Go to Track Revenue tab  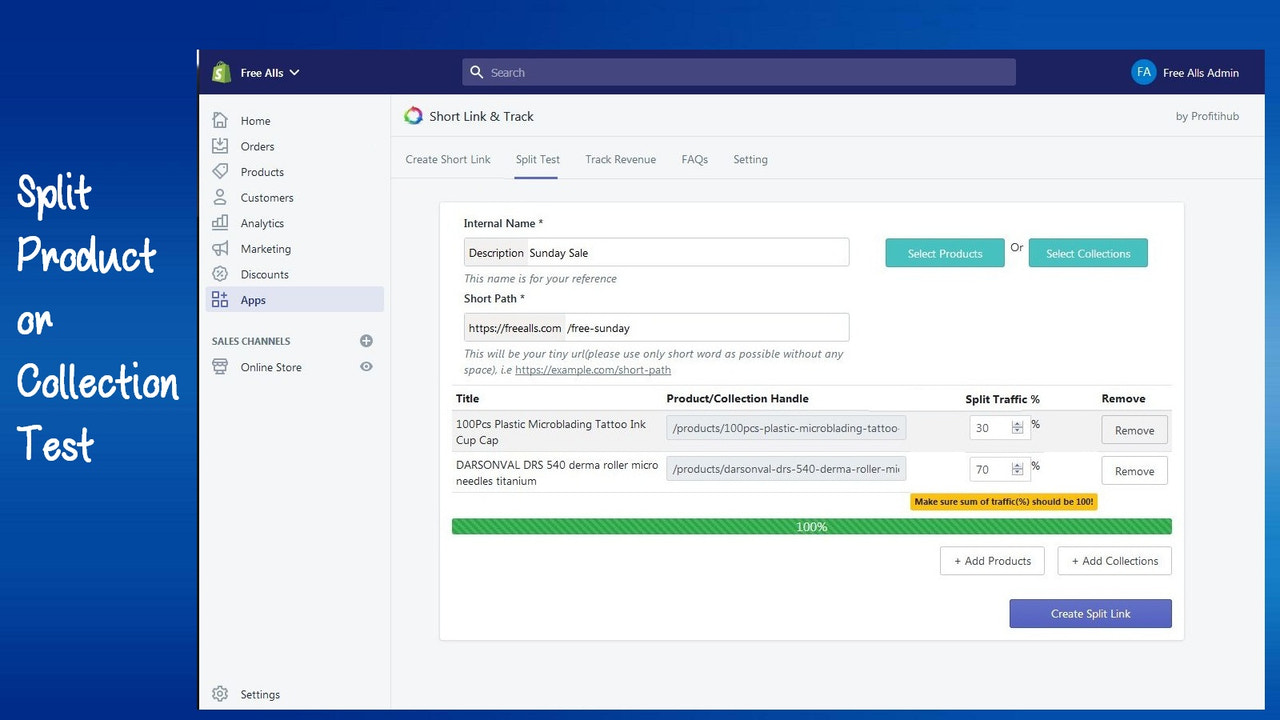click(620, 159)
